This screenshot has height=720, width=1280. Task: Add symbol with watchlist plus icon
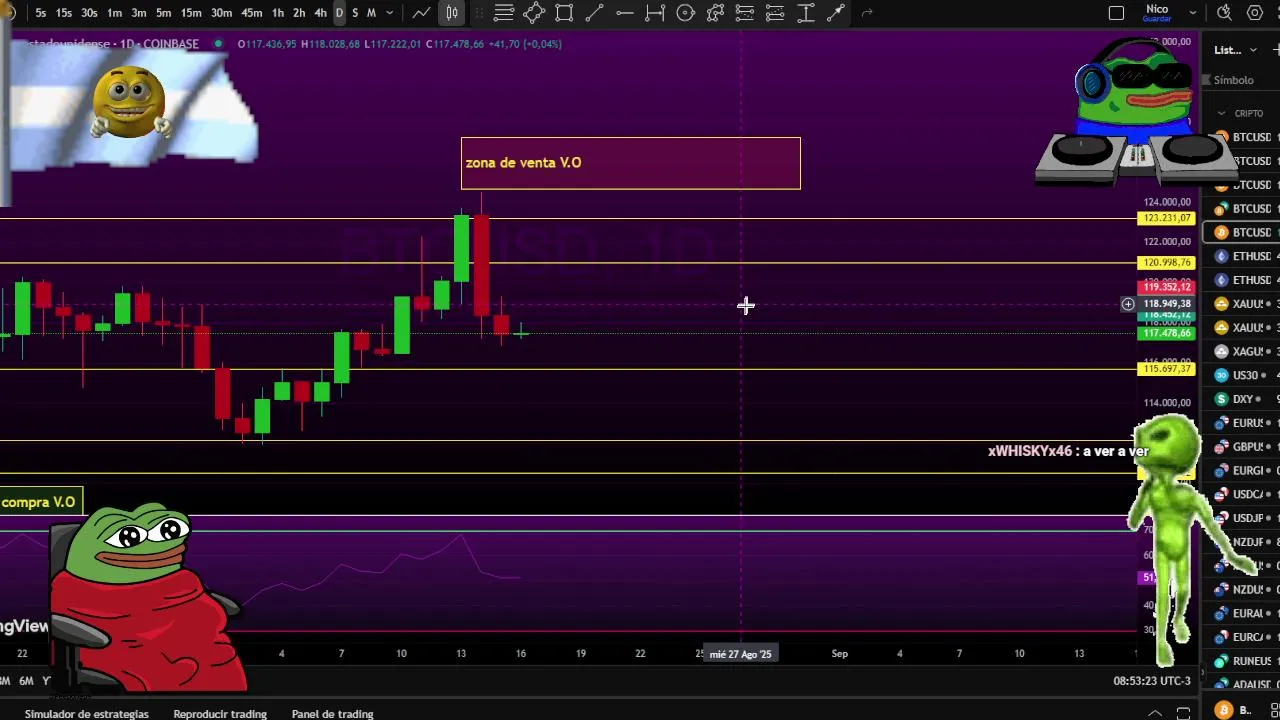(1275, 50)
